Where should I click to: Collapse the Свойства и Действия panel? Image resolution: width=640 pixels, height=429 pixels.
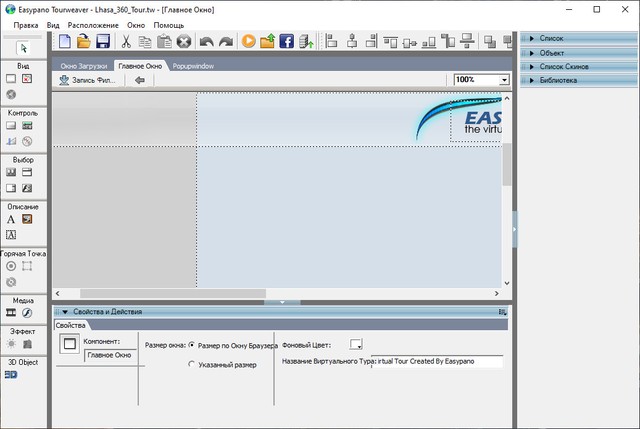(65, 312)
